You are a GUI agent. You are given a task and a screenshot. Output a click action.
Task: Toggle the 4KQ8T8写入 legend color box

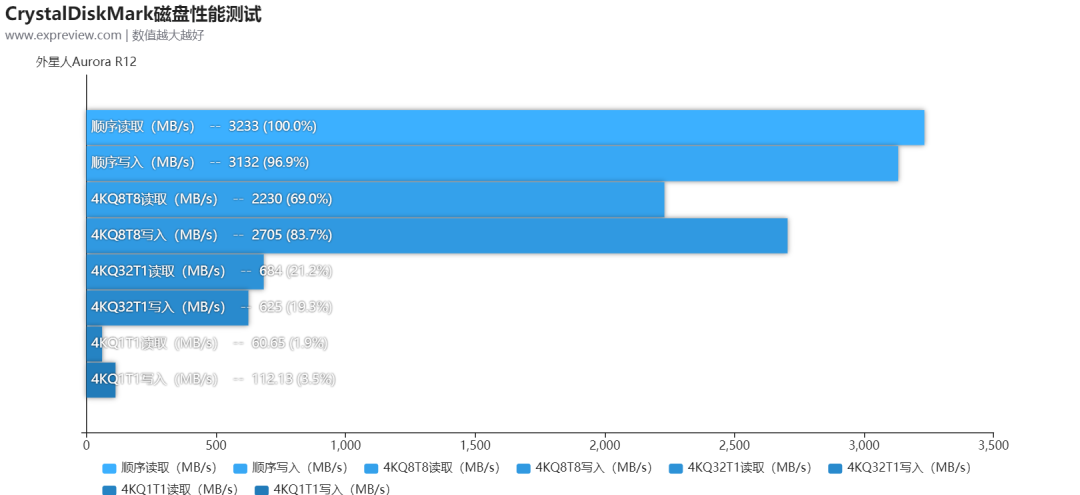524,468
